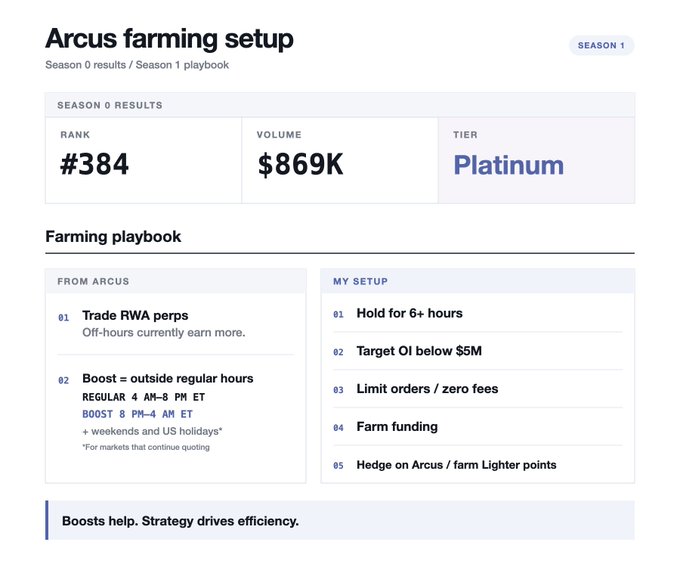Image resolution: width=680 pixels, height=567 pixels.
Task: Click 'Off-hours currently earn more.' note
Action: coord(164,333)
